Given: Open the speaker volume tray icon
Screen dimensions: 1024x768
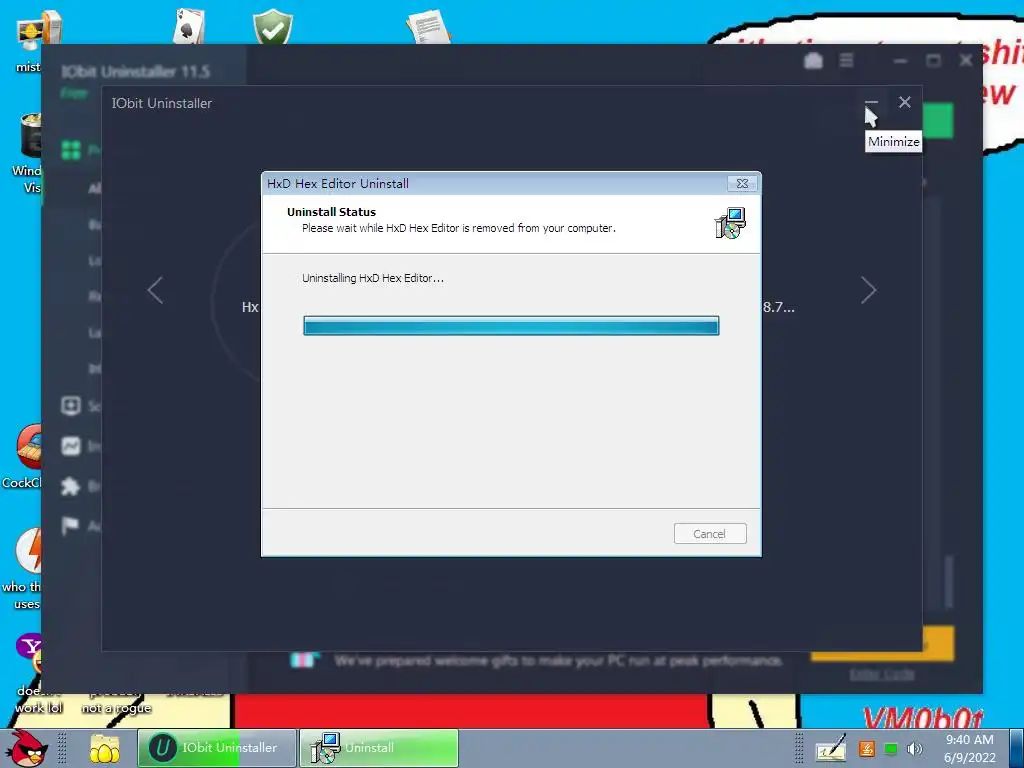Looking at the screenshot, I should click(x=915, y=748).
